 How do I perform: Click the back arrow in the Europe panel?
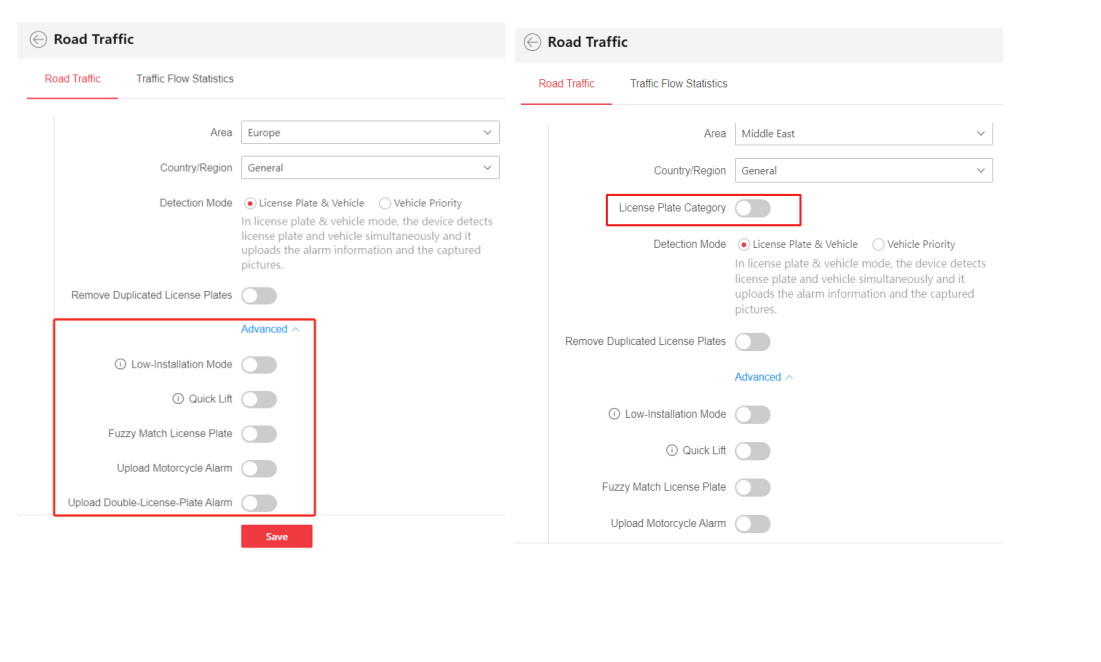[x=38, y=40]
